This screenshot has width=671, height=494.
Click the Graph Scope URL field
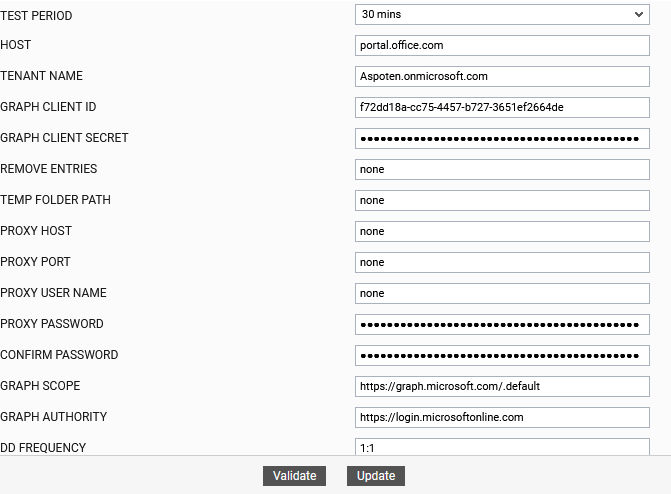502,386
